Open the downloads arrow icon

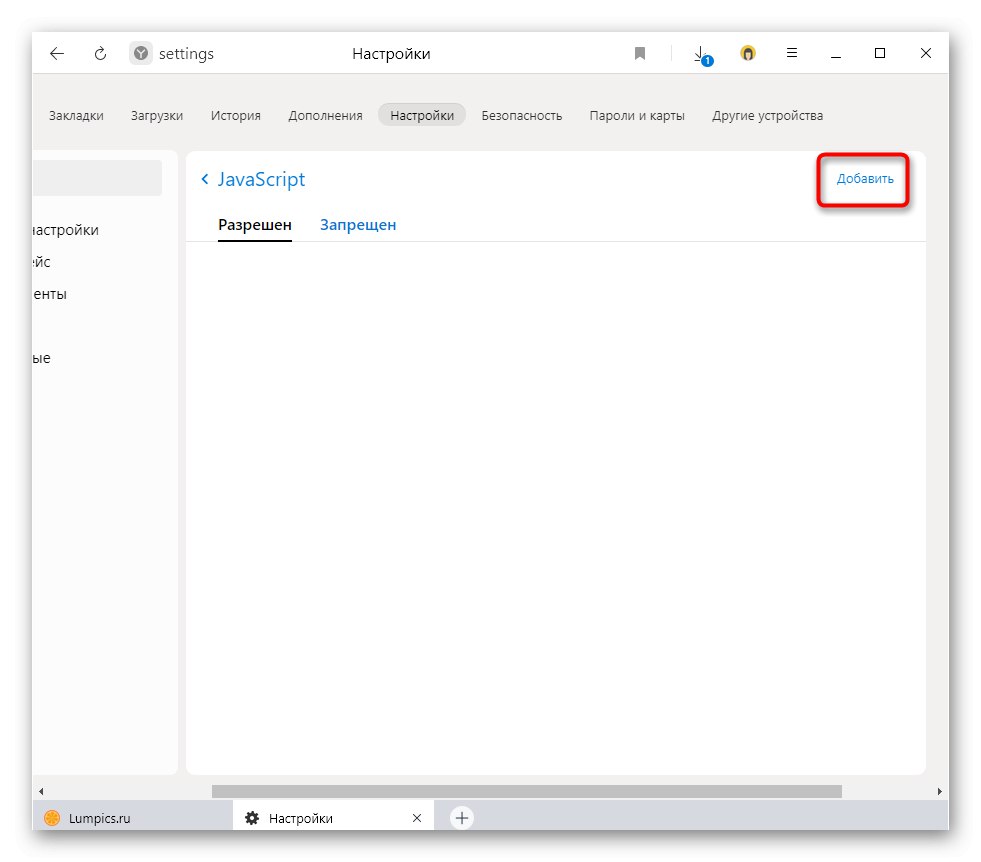coord(703,55)
